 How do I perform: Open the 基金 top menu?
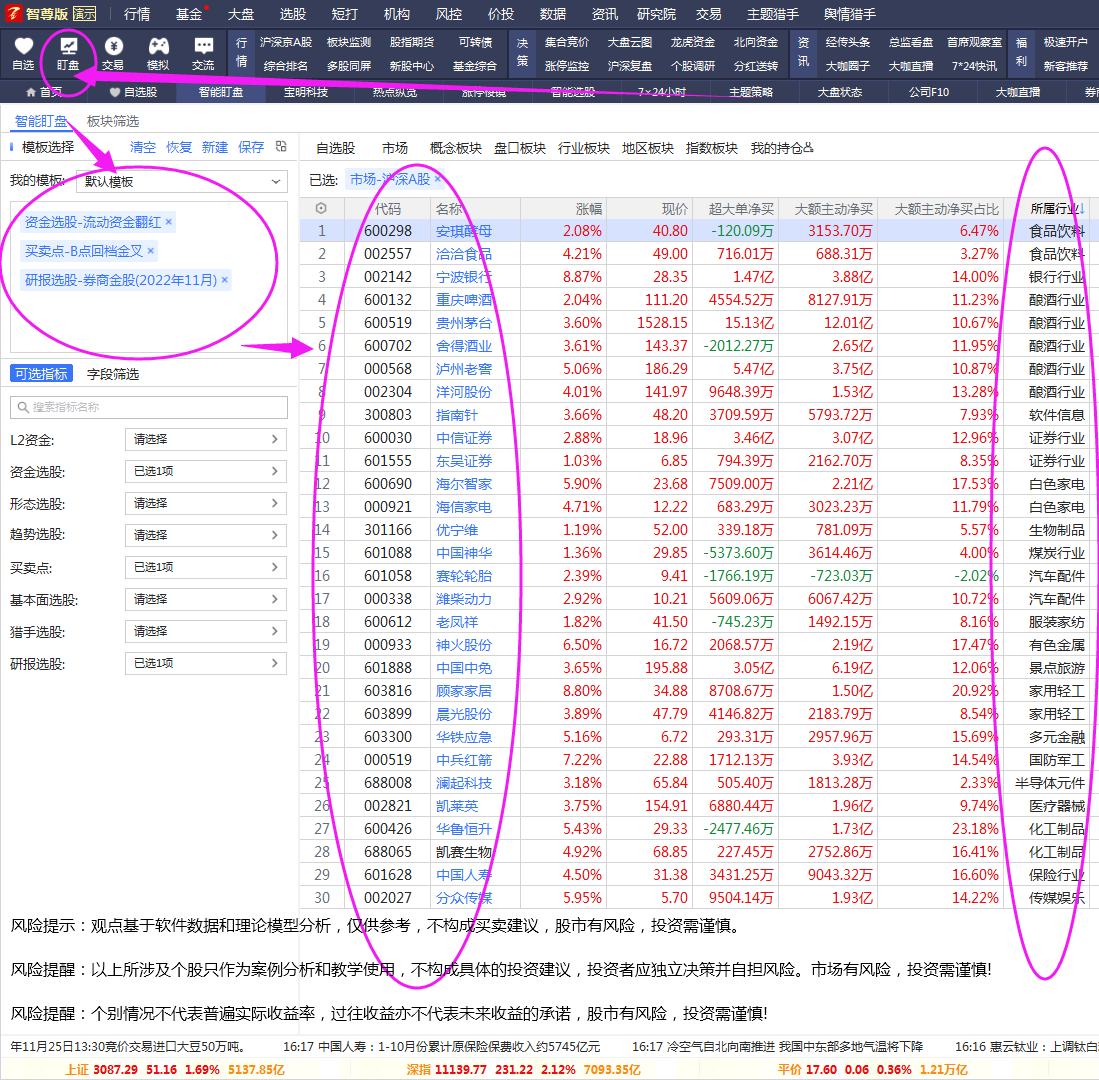click(189, 14)
